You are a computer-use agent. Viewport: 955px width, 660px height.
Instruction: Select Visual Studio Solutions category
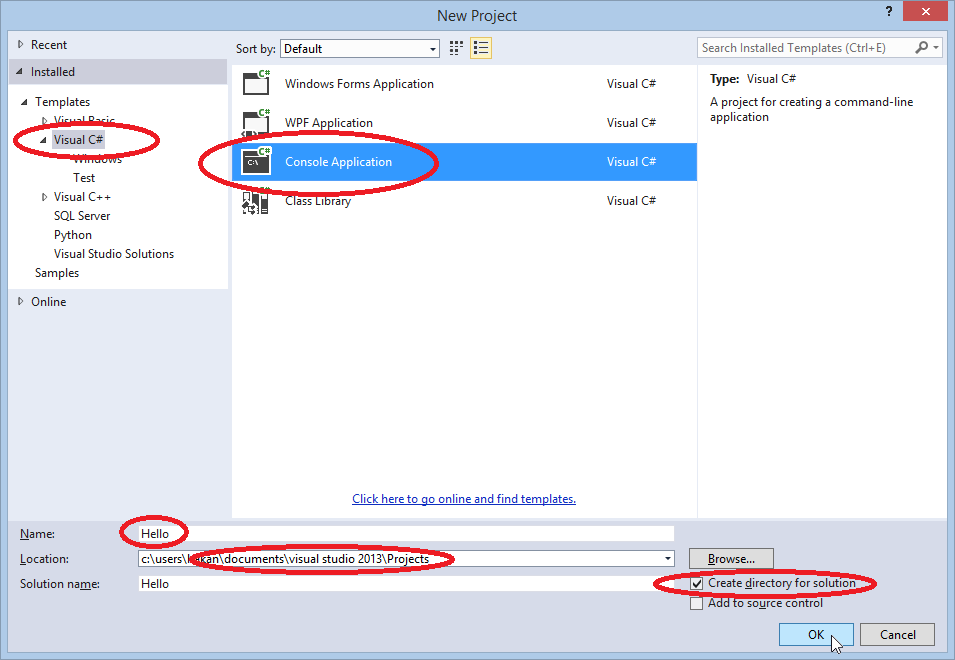click(114, 254)
